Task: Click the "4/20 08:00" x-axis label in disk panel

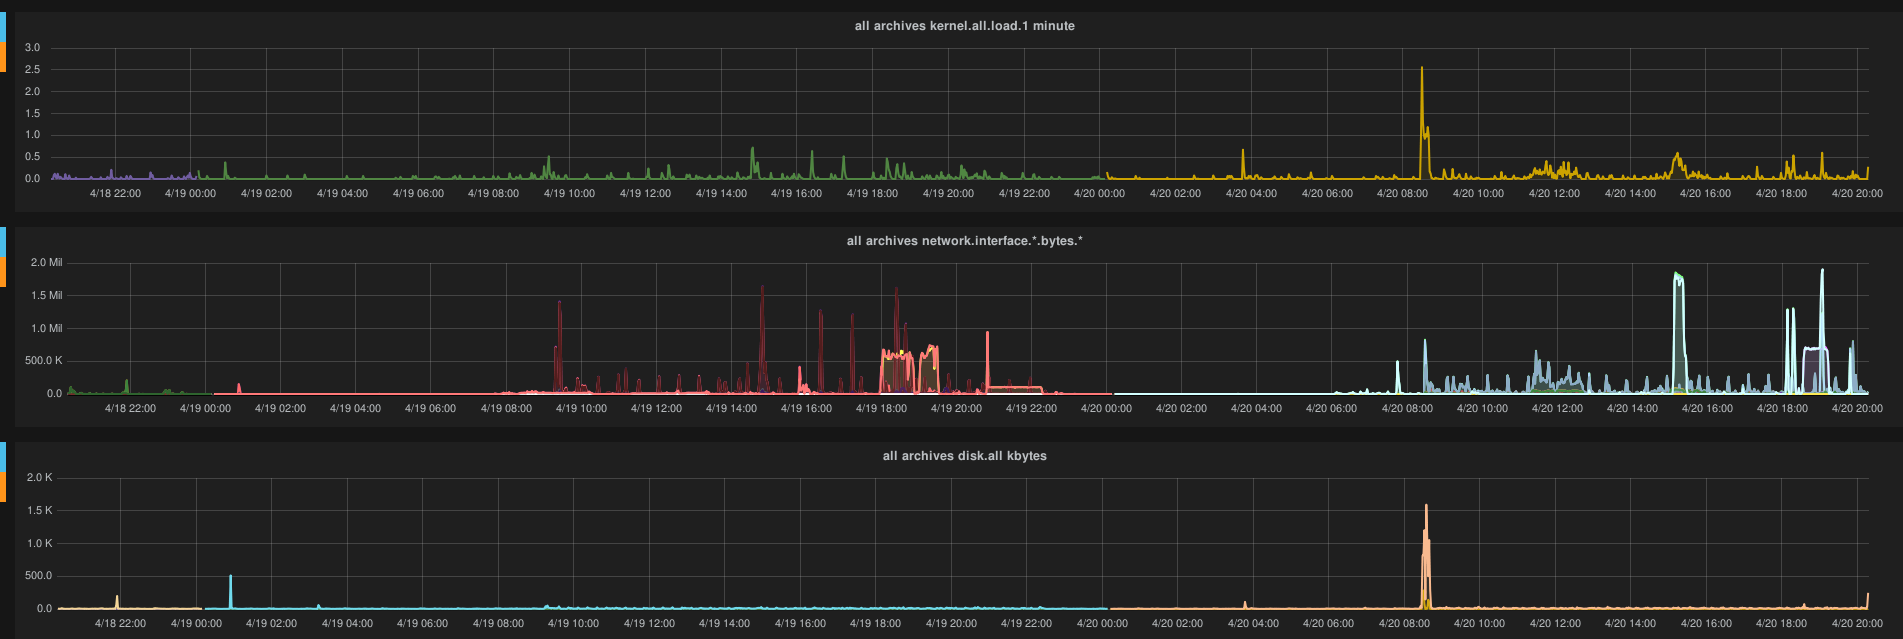Action: click(x=1404, y=624)
